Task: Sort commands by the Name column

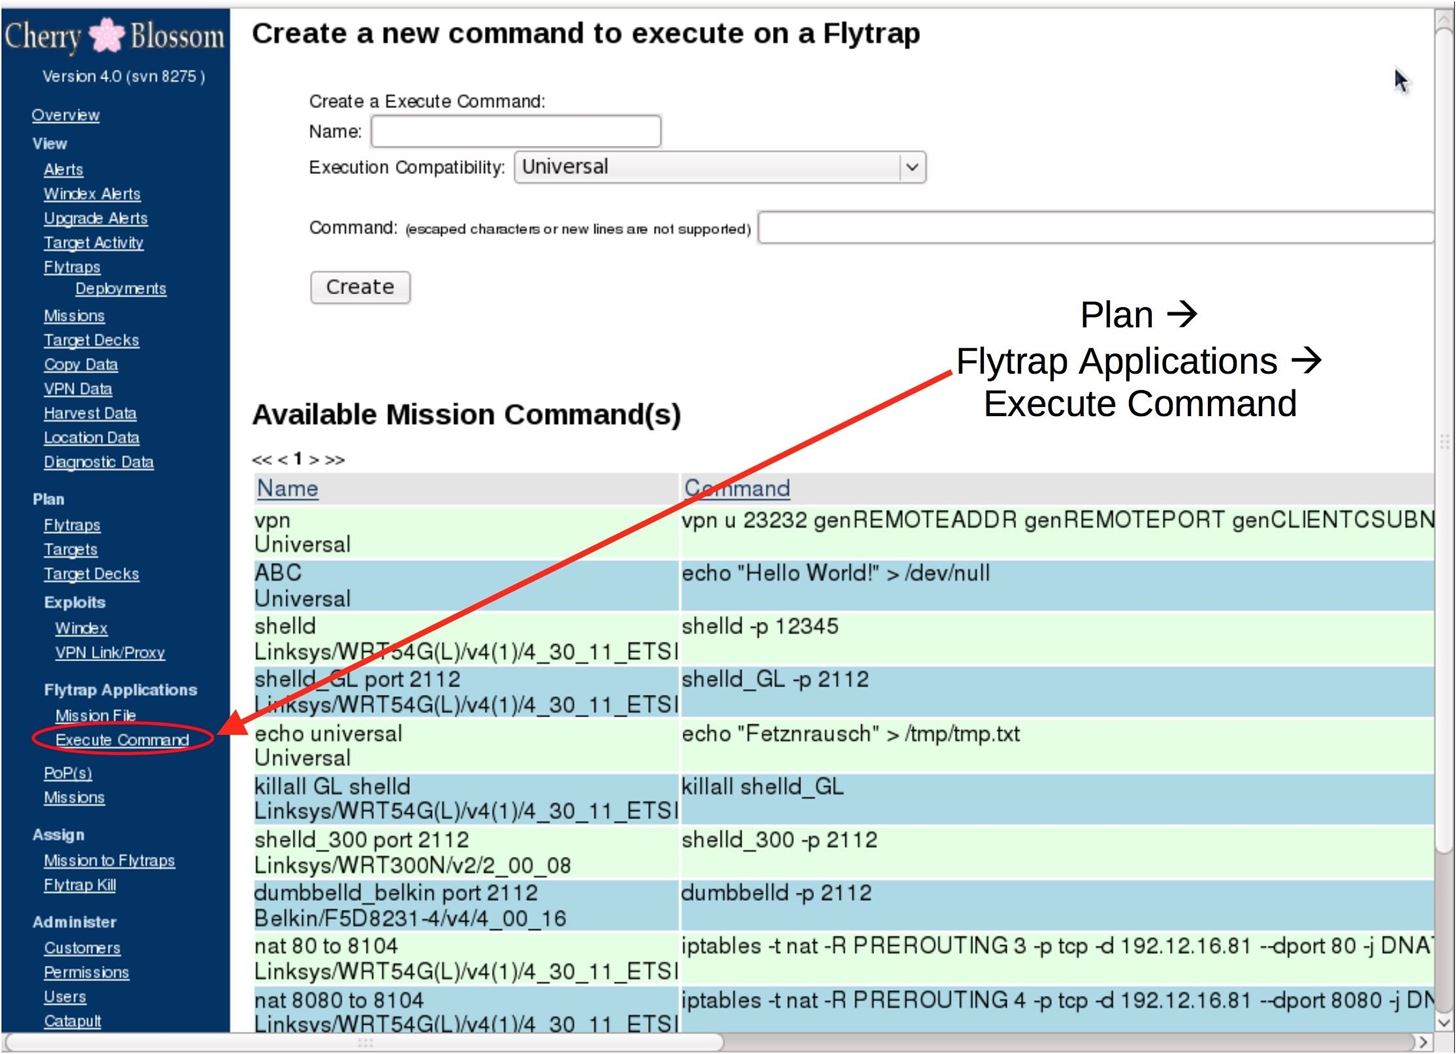Action: point(286,488)
